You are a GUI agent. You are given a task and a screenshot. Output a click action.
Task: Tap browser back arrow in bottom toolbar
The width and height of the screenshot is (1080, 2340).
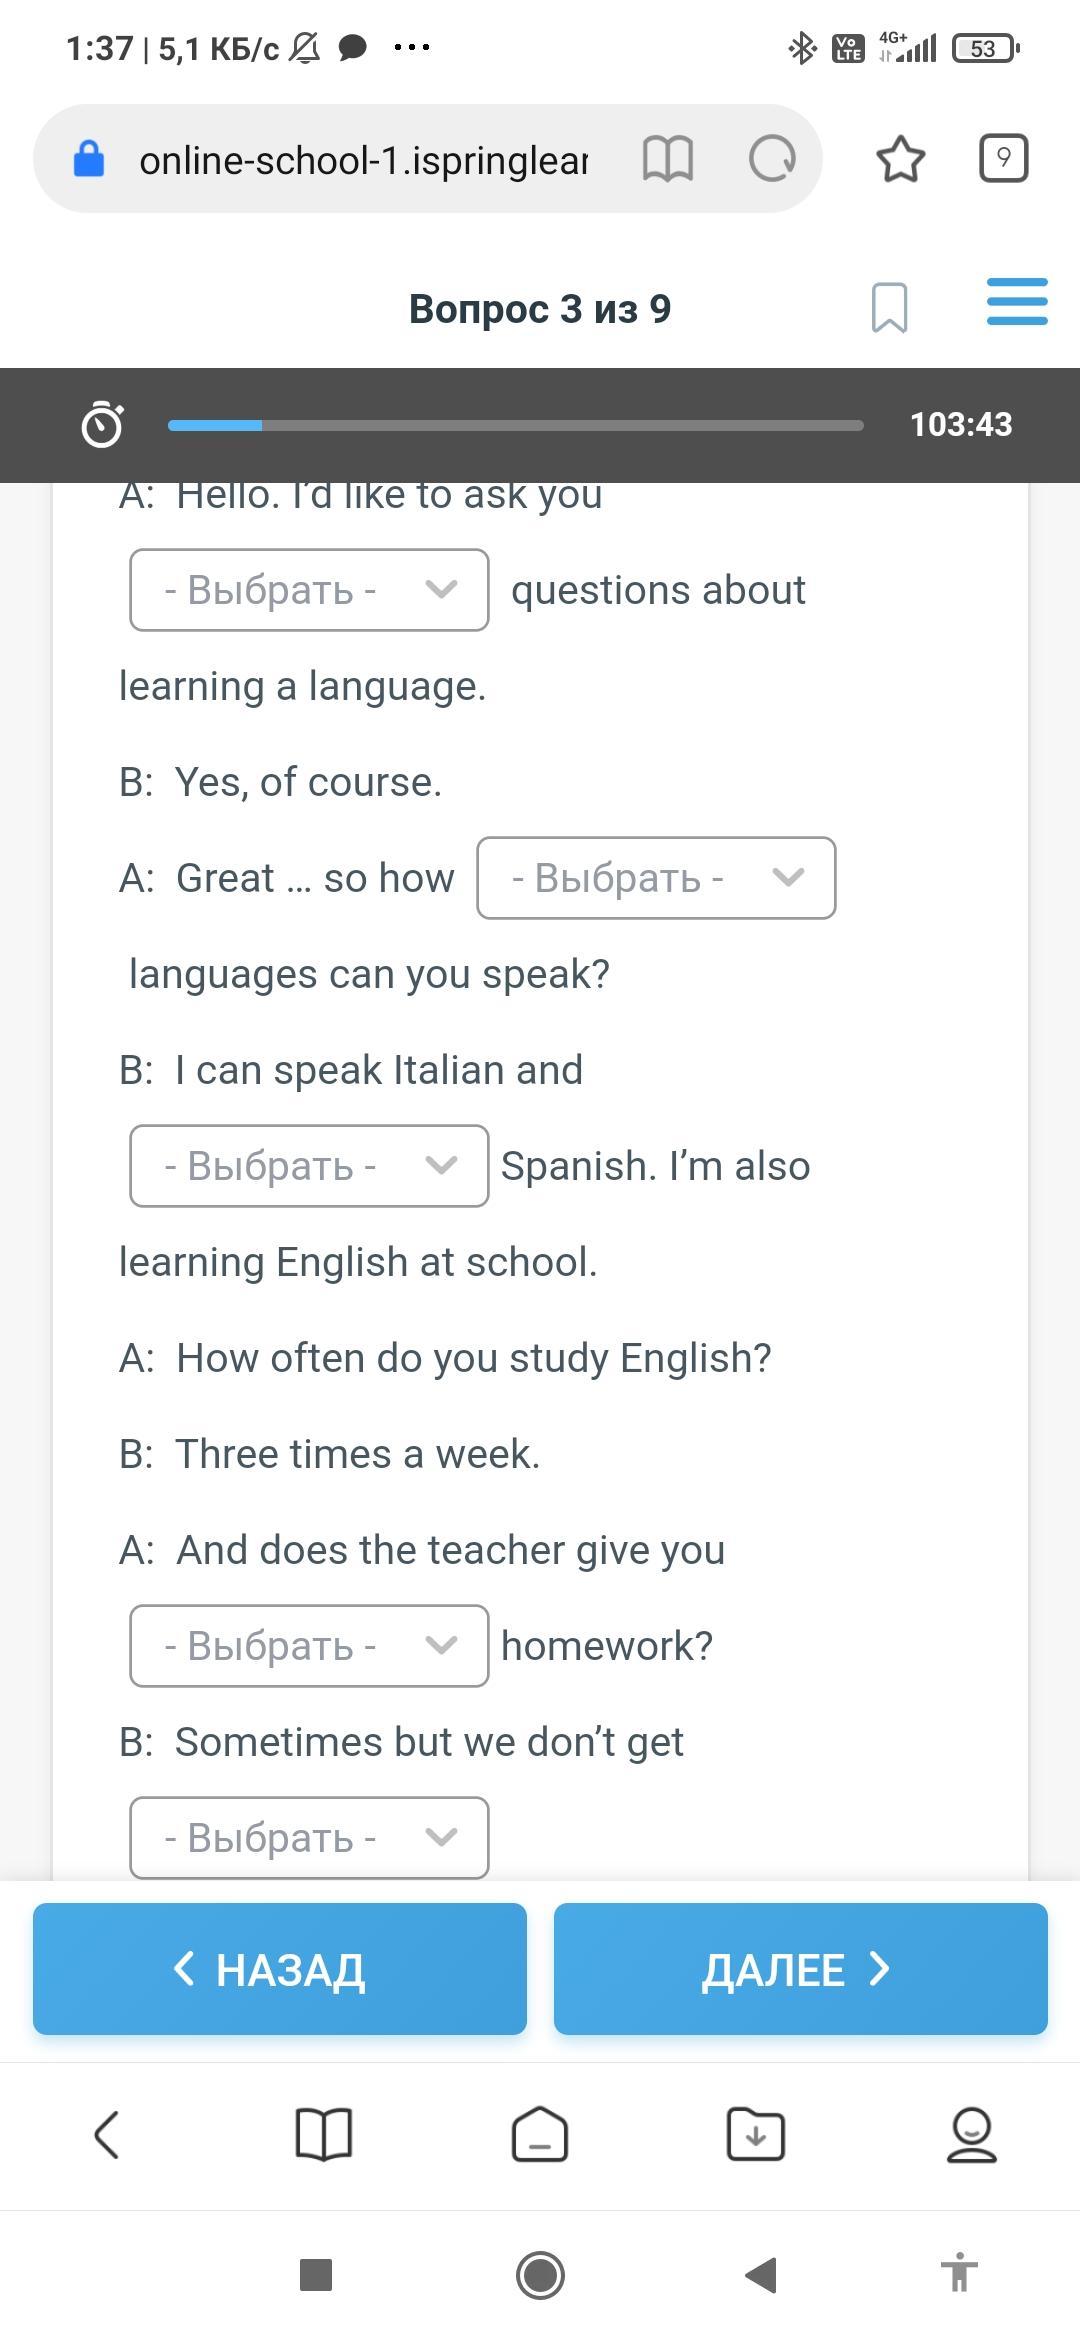click(x=107, y=2135)
